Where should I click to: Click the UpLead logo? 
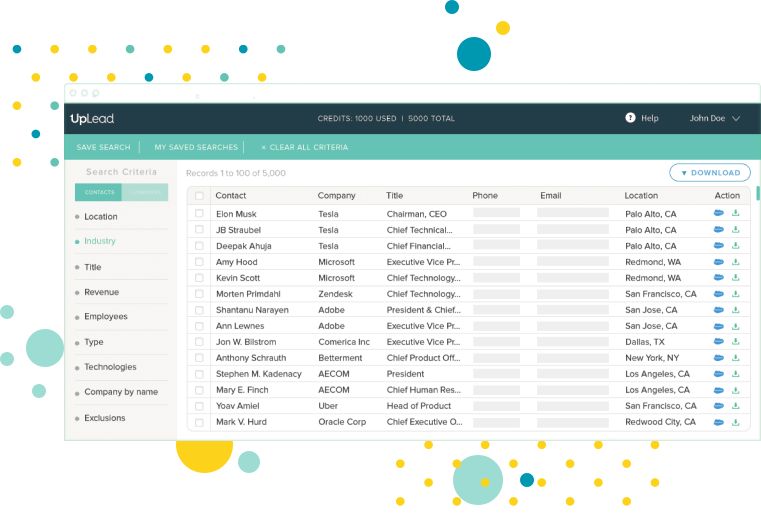(92, 118)
